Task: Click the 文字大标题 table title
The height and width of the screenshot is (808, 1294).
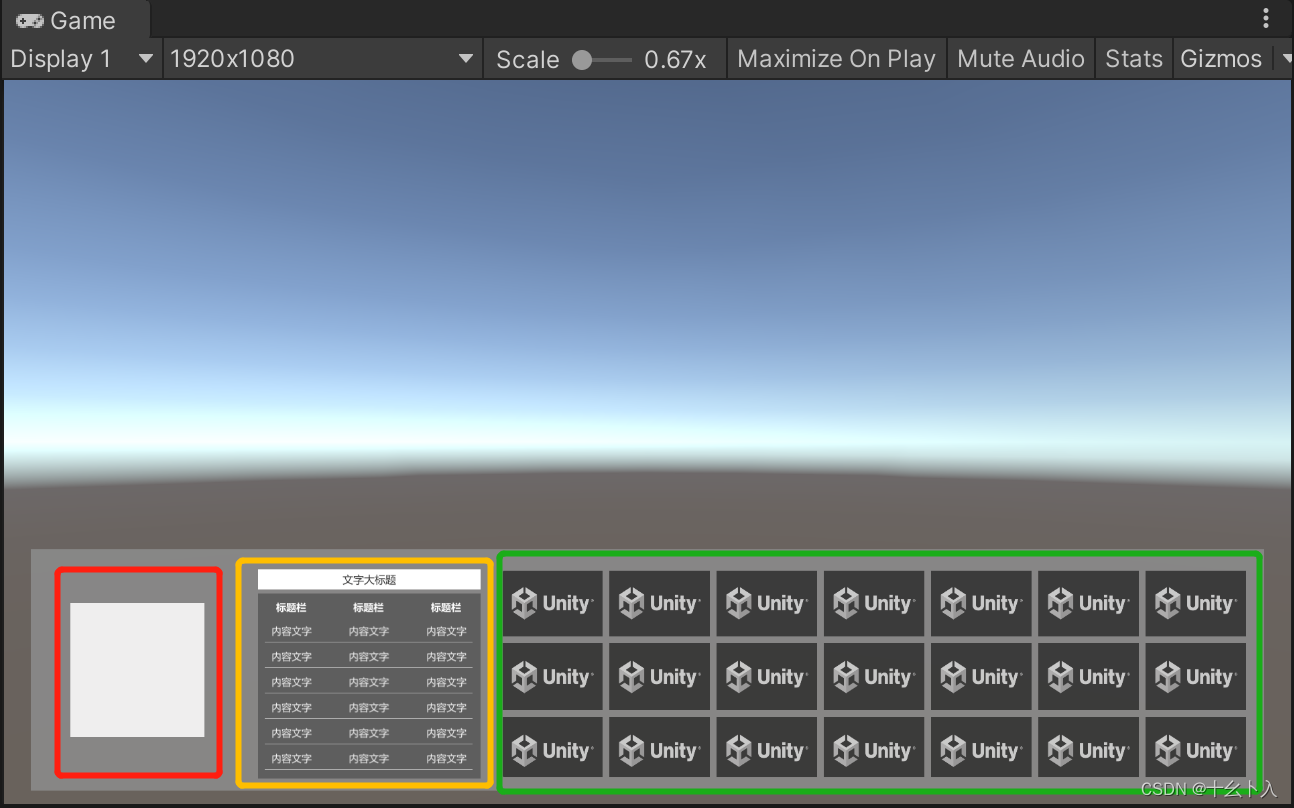Action: point(369,580)
